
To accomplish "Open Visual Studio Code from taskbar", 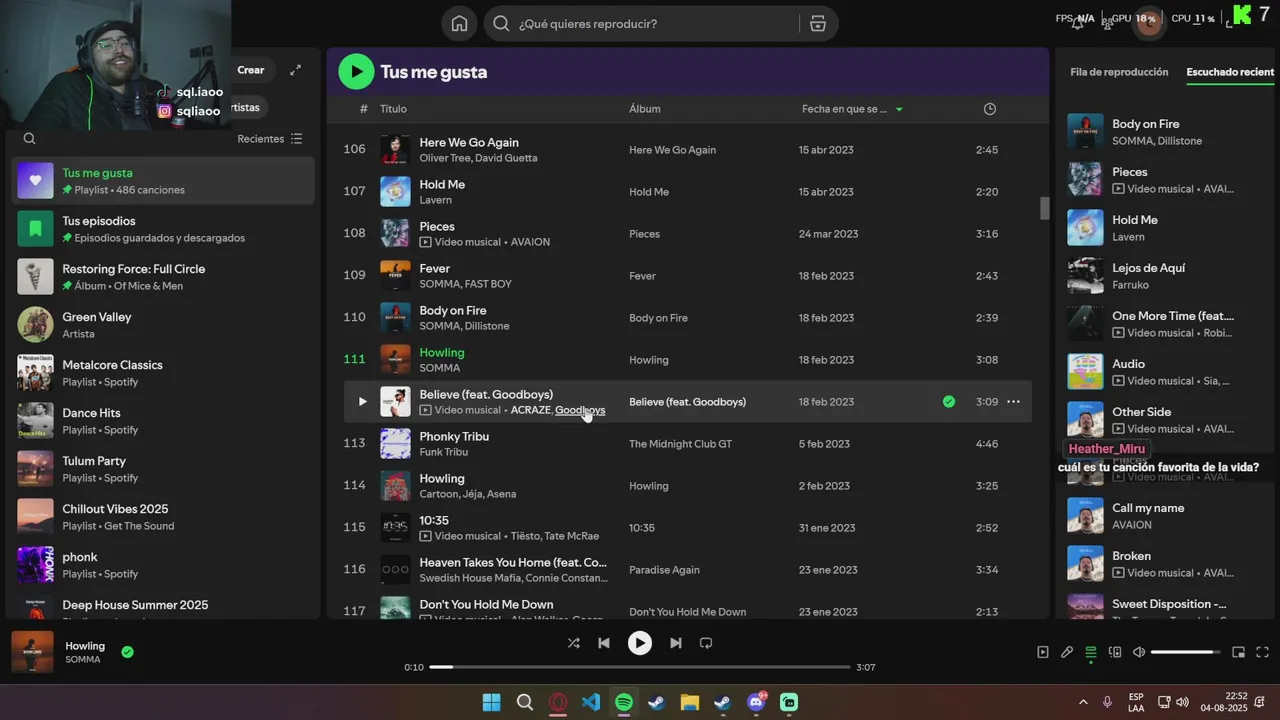I will point(590,703).
